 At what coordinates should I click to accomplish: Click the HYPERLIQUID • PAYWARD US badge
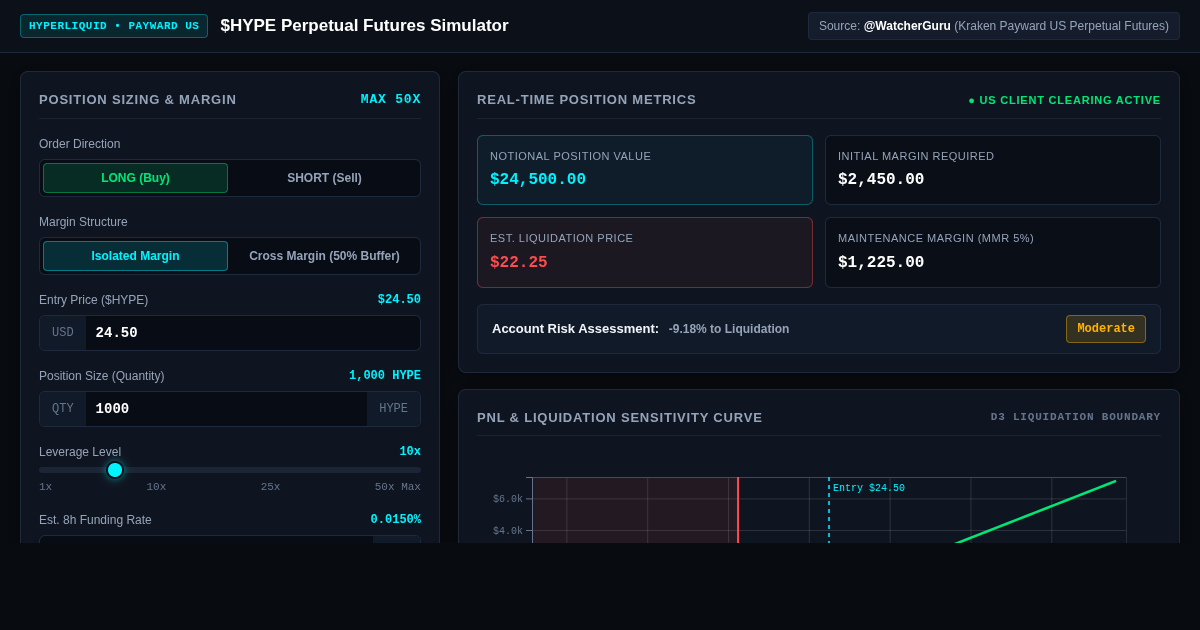pos(114,26)
